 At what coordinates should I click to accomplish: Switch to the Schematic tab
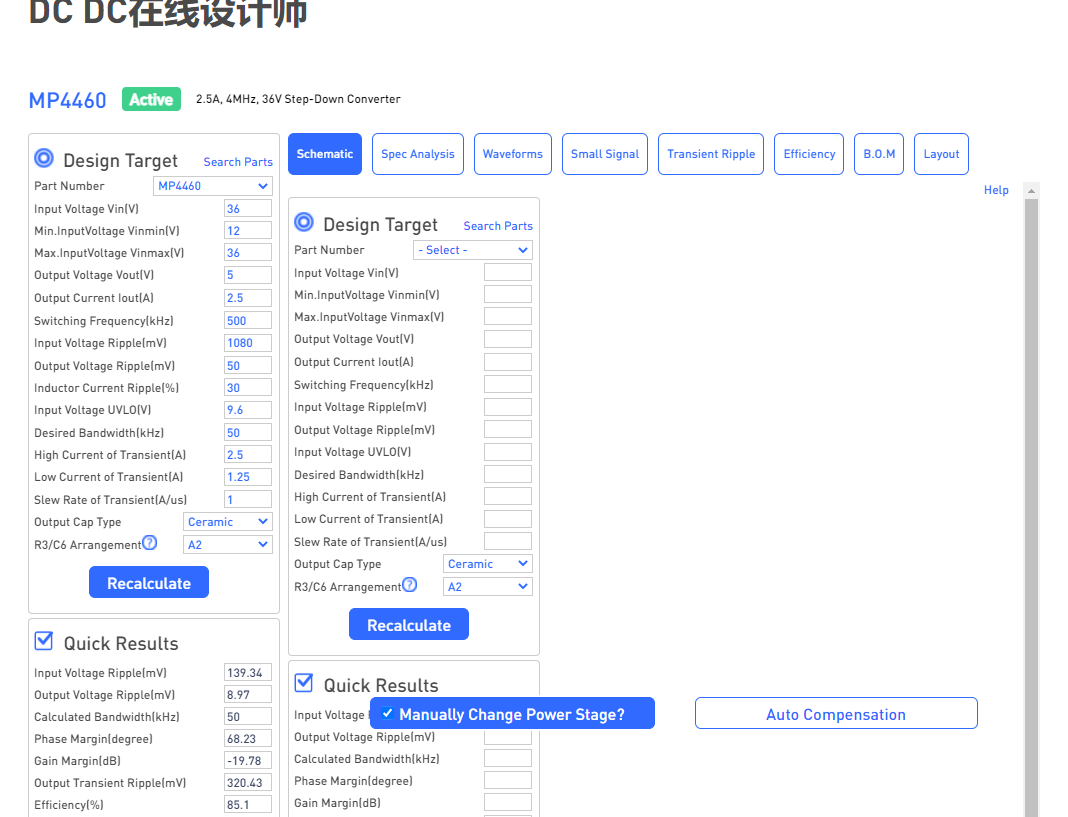tap(325, 154)
